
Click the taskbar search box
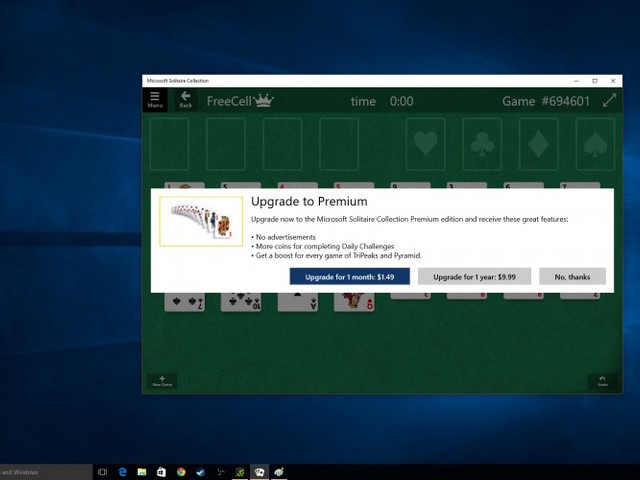click(46, 472)
